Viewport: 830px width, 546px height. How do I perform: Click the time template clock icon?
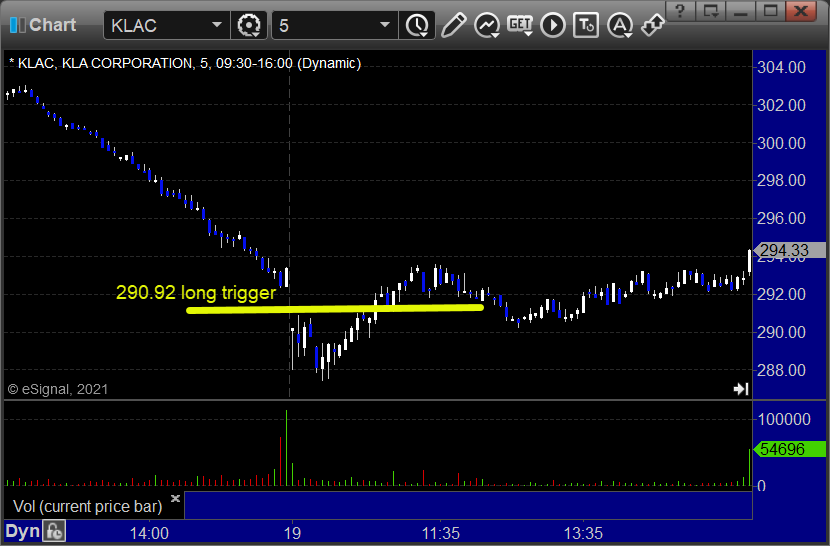click(x=417, y=25)
